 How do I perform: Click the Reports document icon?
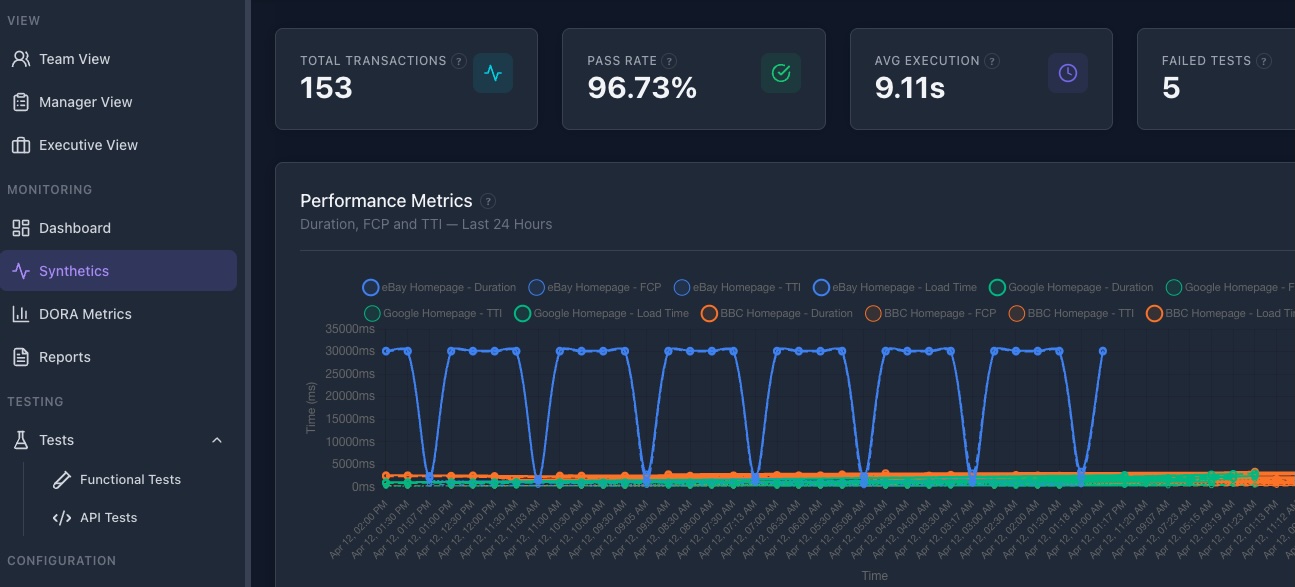pos(19,356)
